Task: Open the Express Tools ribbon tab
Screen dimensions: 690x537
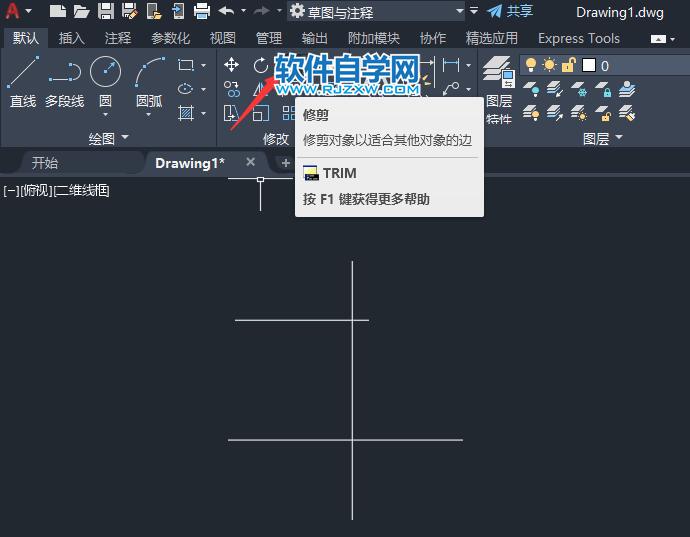Action: tap(579, 38)
